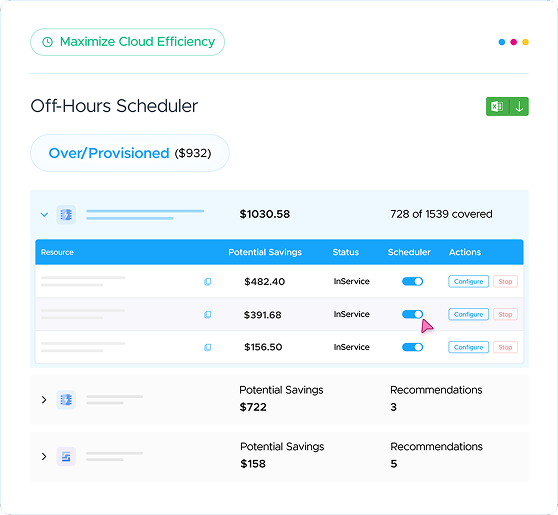This screenshot has width=558, height=515.
Task: Disable scheduler for $156.50 resource
Action: click(x=412, y=347)
